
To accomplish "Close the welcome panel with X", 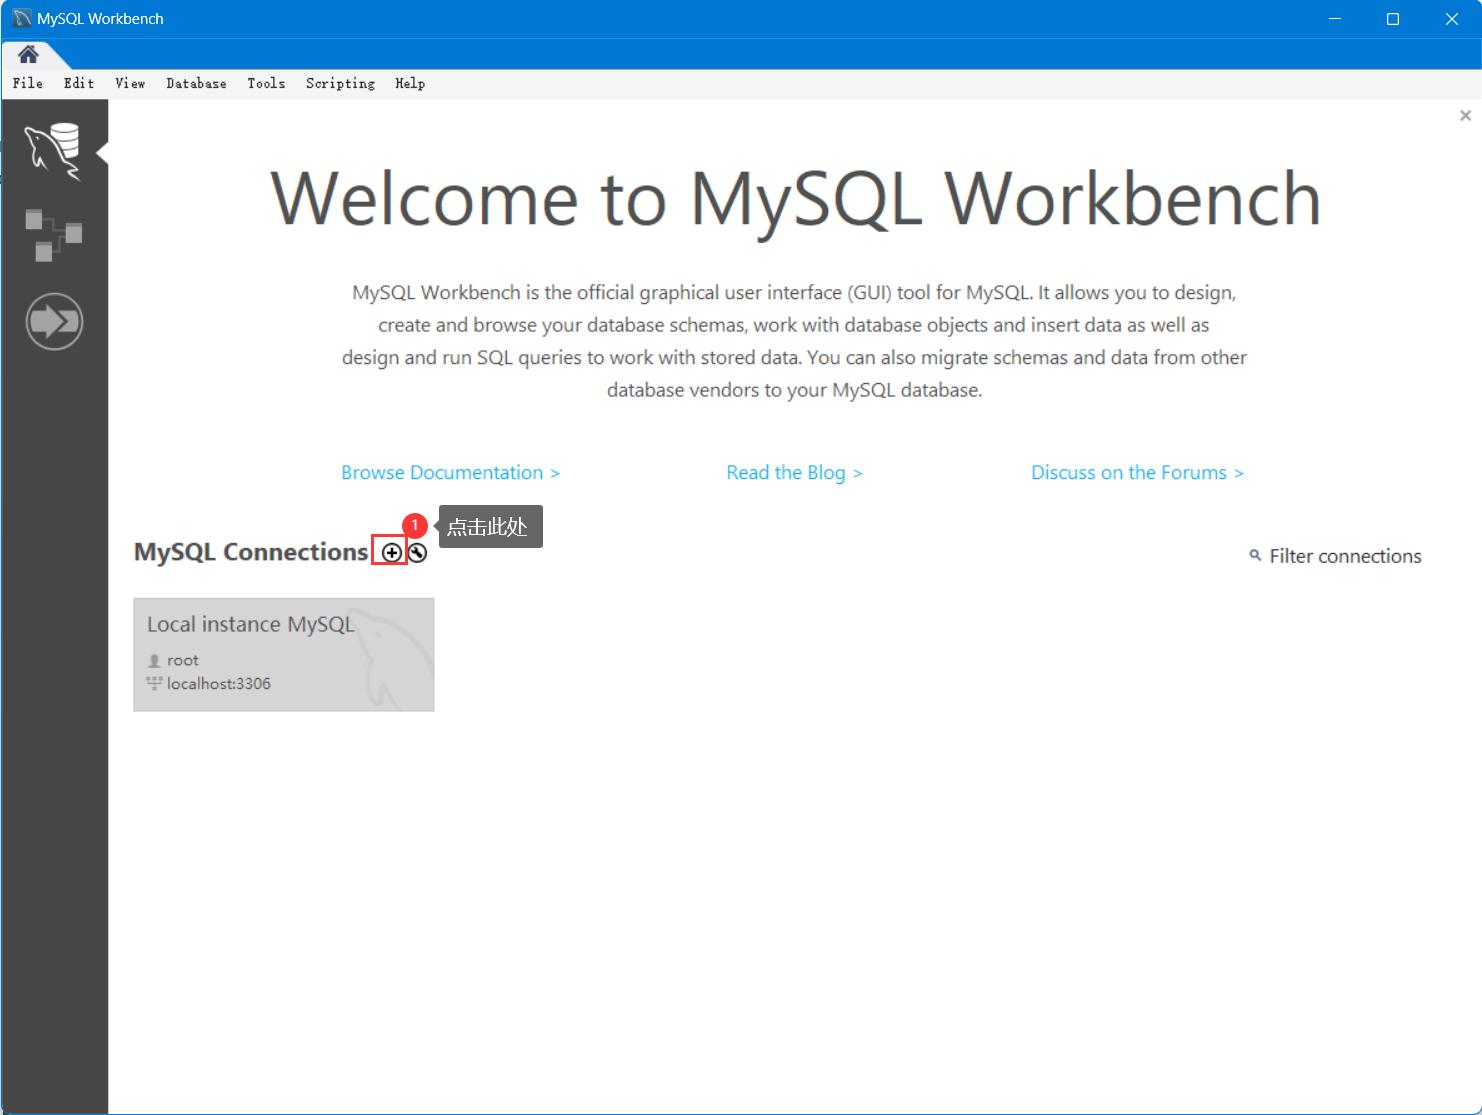I will 1465,116.
